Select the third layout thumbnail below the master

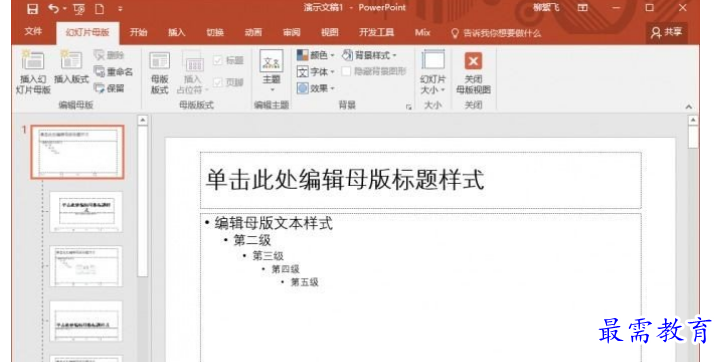pos(86,321)
